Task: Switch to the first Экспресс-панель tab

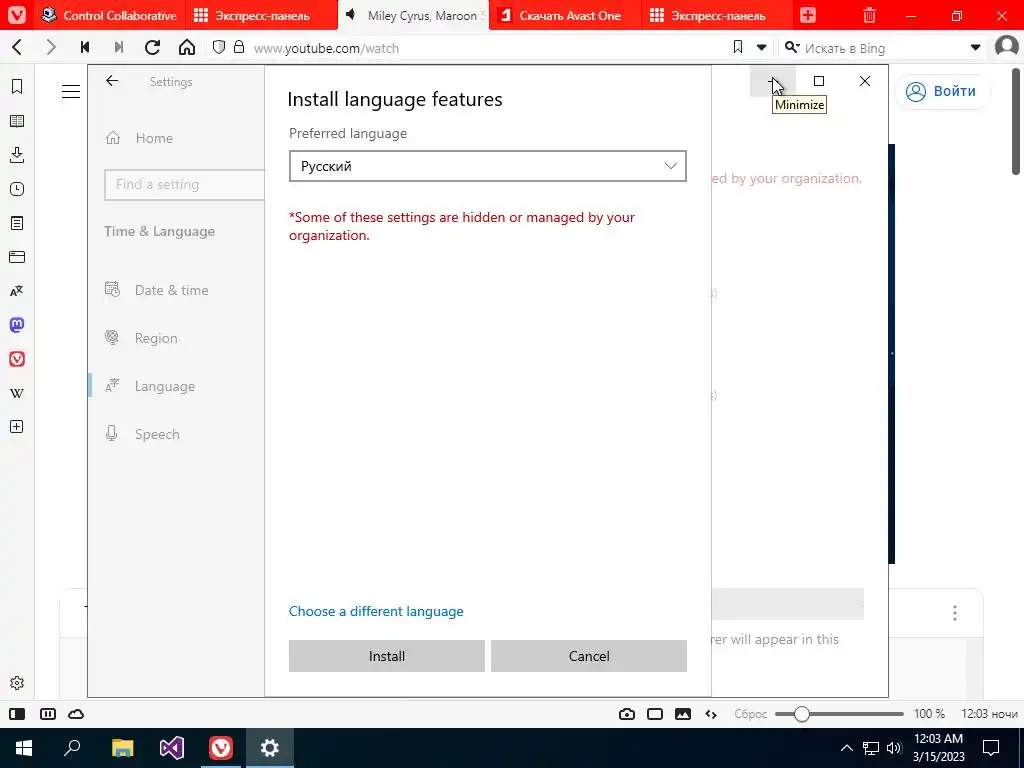Action: point(261,15)
